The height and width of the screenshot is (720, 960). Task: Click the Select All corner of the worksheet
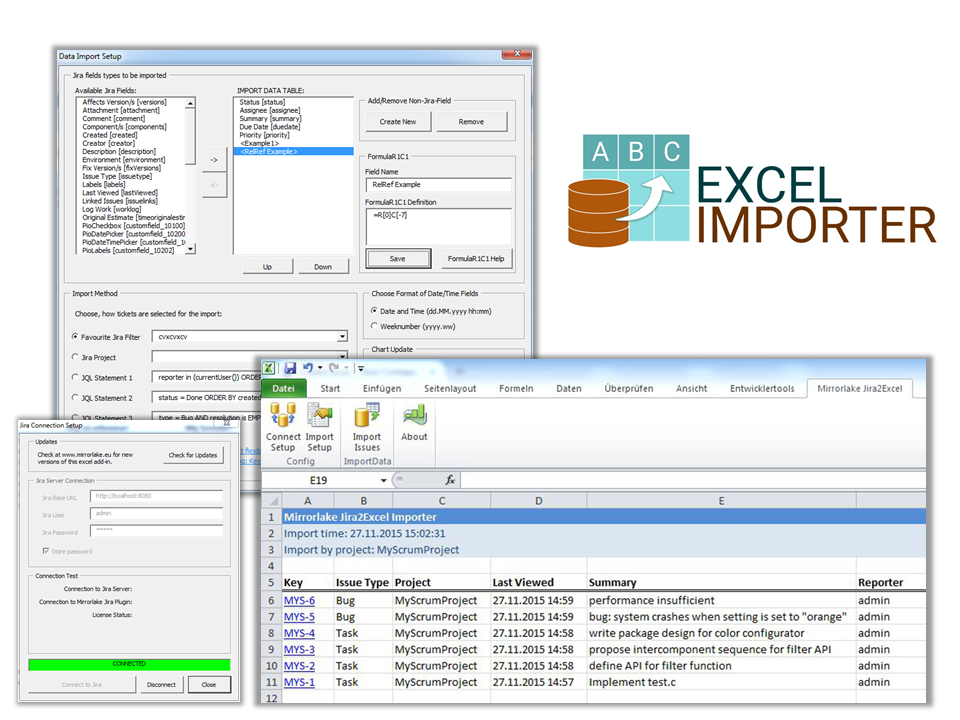coord(271,500)
